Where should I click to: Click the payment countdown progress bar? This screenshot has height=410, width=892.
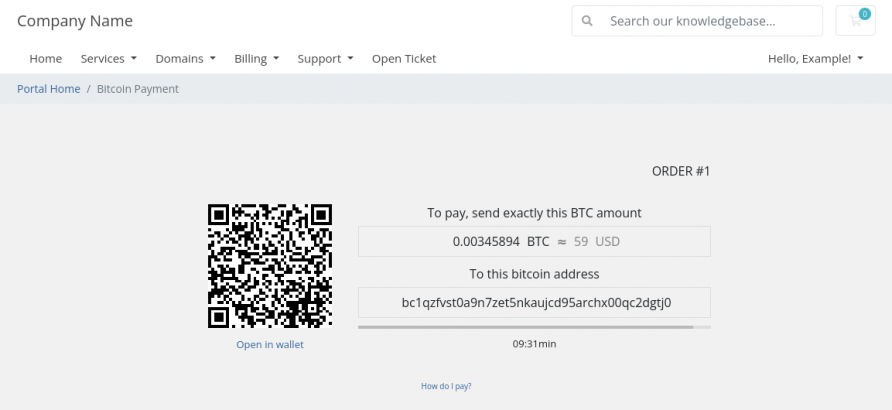534,327
